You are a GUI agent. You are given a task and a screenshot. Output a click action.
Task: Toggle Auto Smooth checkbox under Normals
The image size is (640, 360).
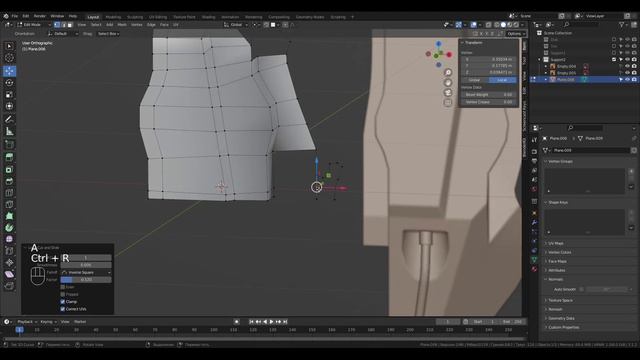pyautogui.click(x=582, y=289)
